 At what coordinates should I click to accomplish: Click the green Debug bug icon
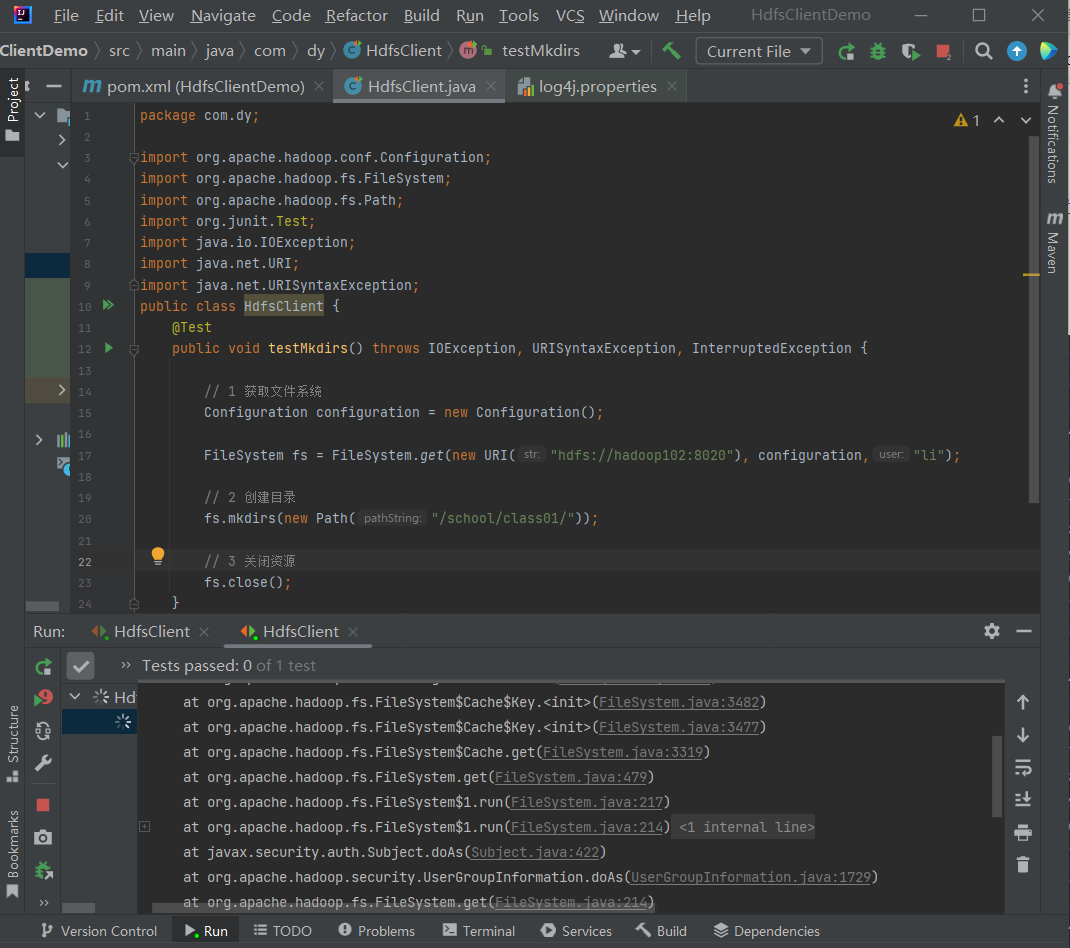pyautogui.click(x=878, y=51)
